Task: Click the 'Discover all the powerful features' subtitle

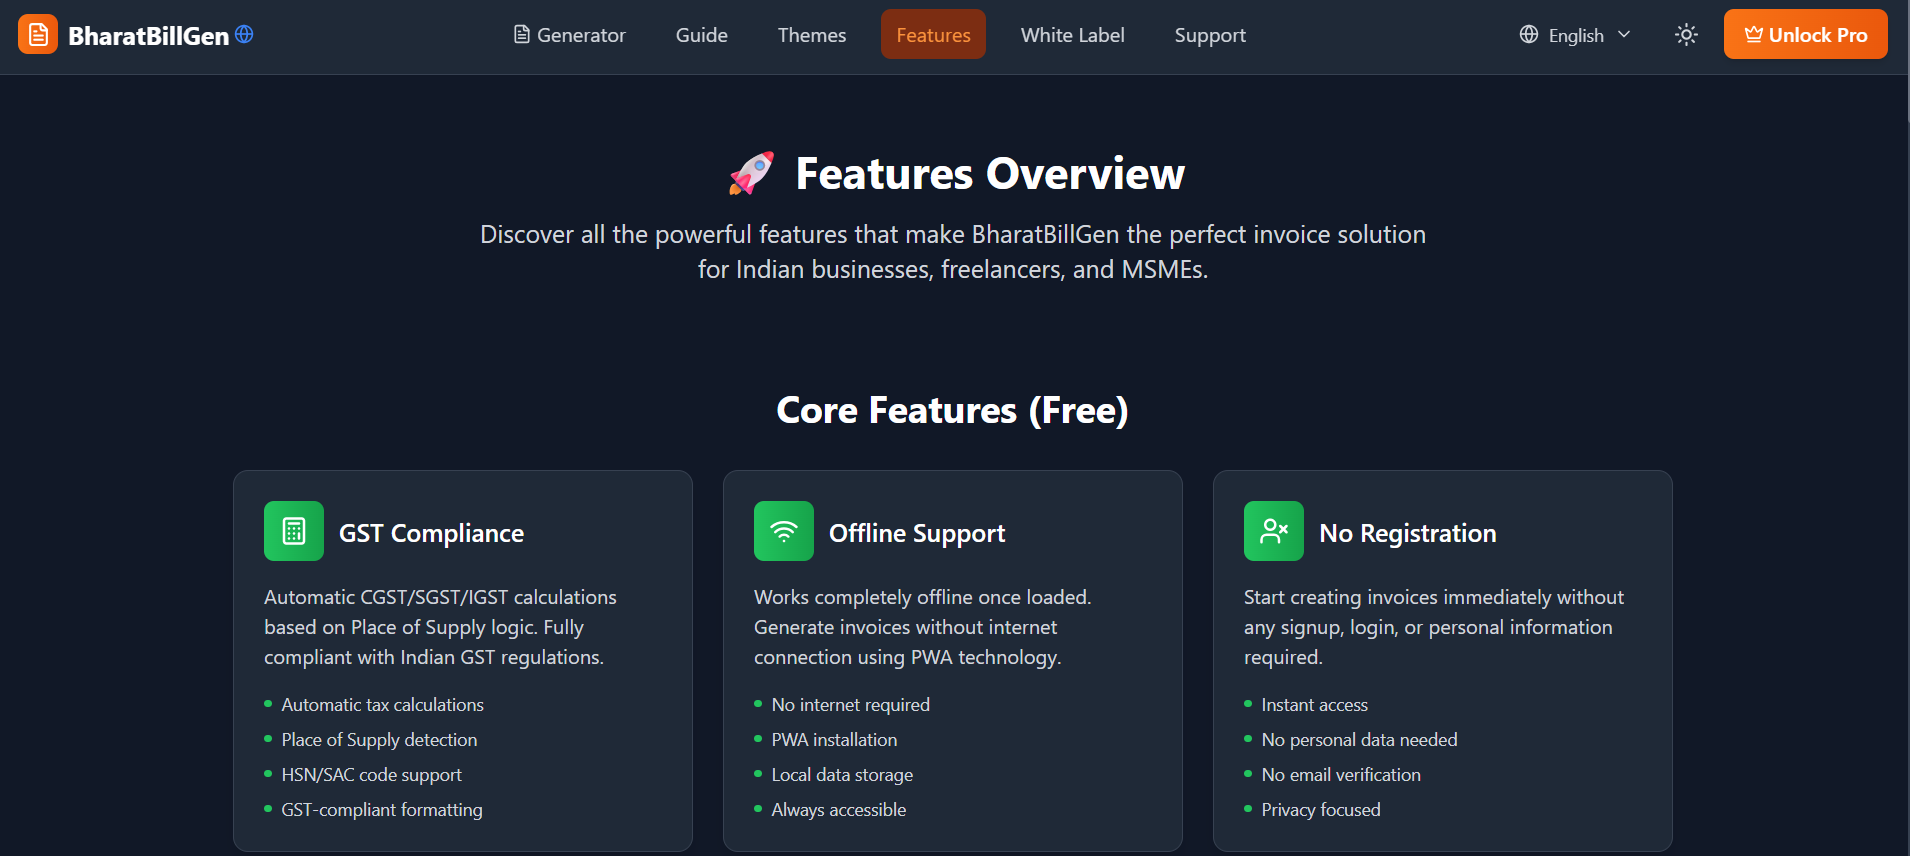Action: coord(953,252)
